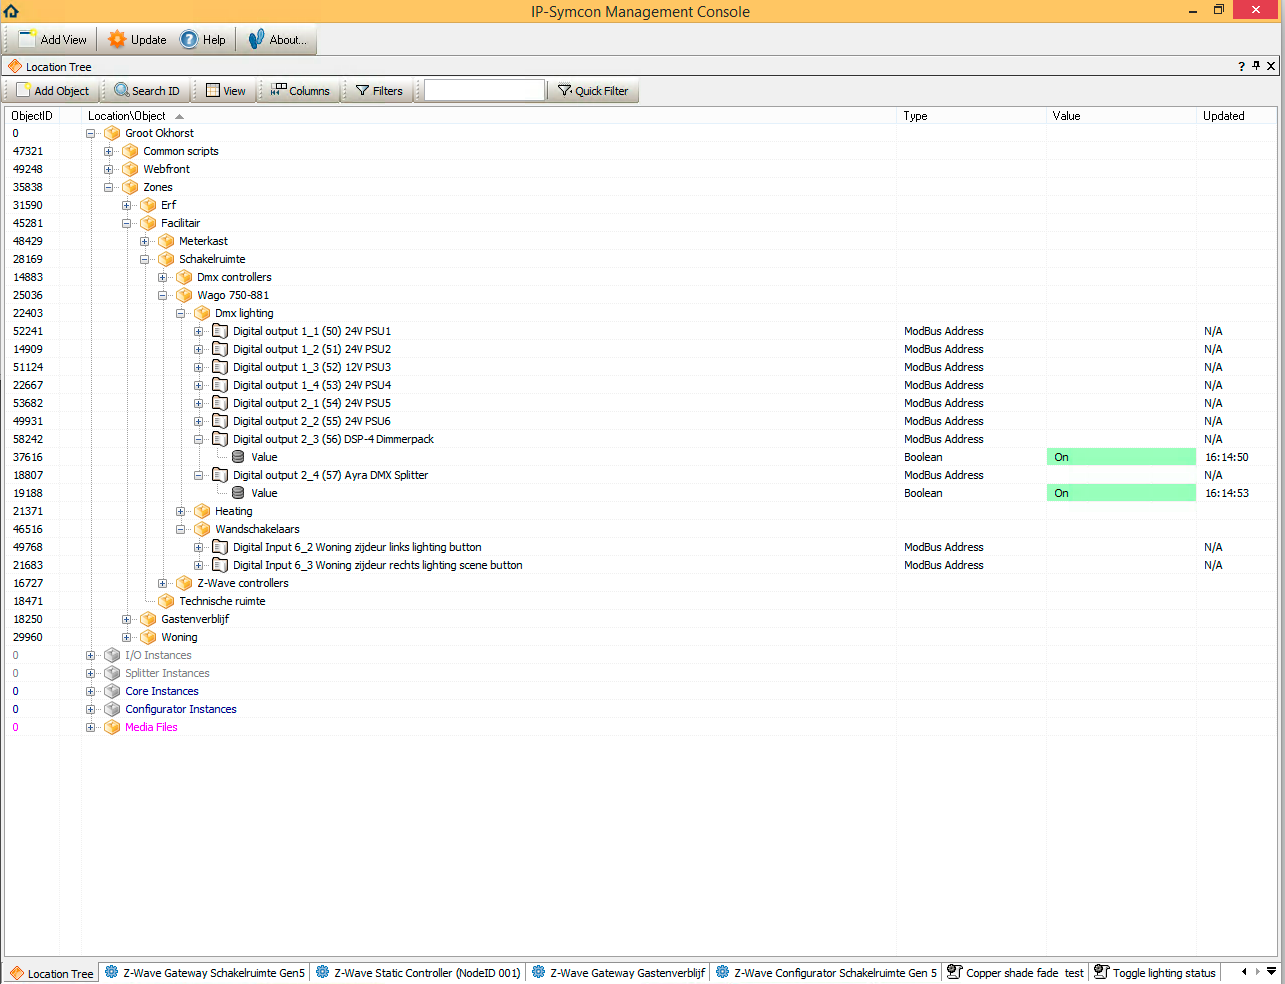Switch to Toggle lighting status tab
This screenshot has height=984, width=1285.
(x=1155, y=973)
